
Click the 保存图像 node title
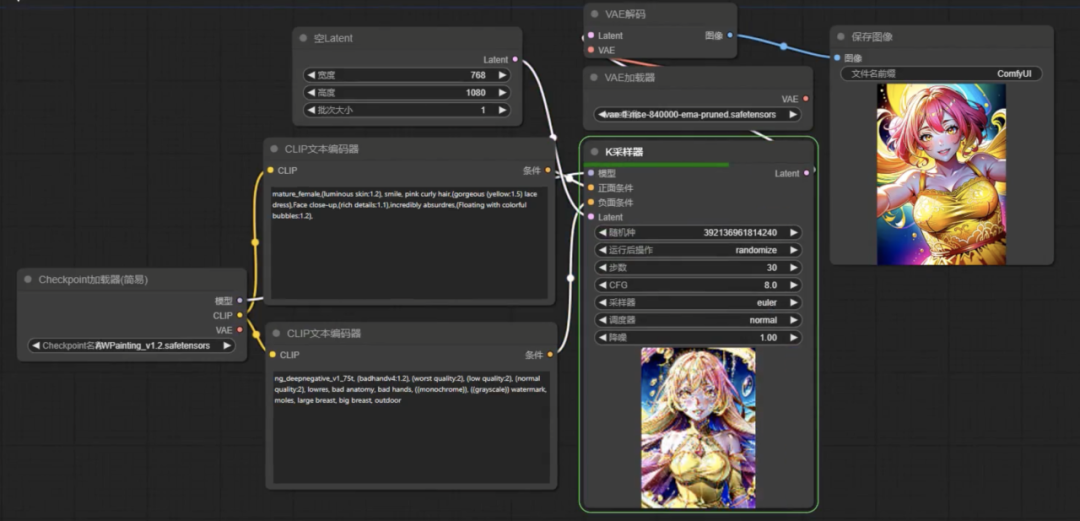pos(872,37)
